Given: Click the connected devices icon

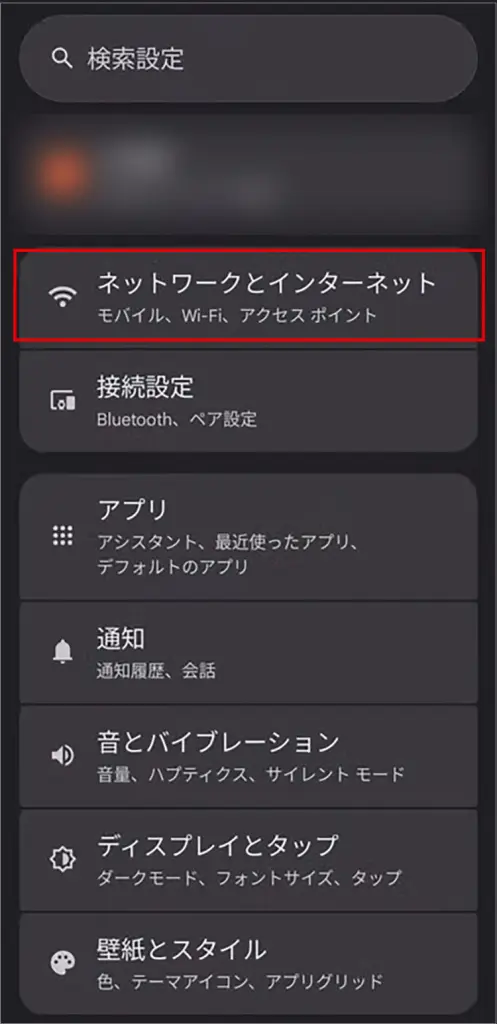Looking at the screenshot, I should 63,401.
